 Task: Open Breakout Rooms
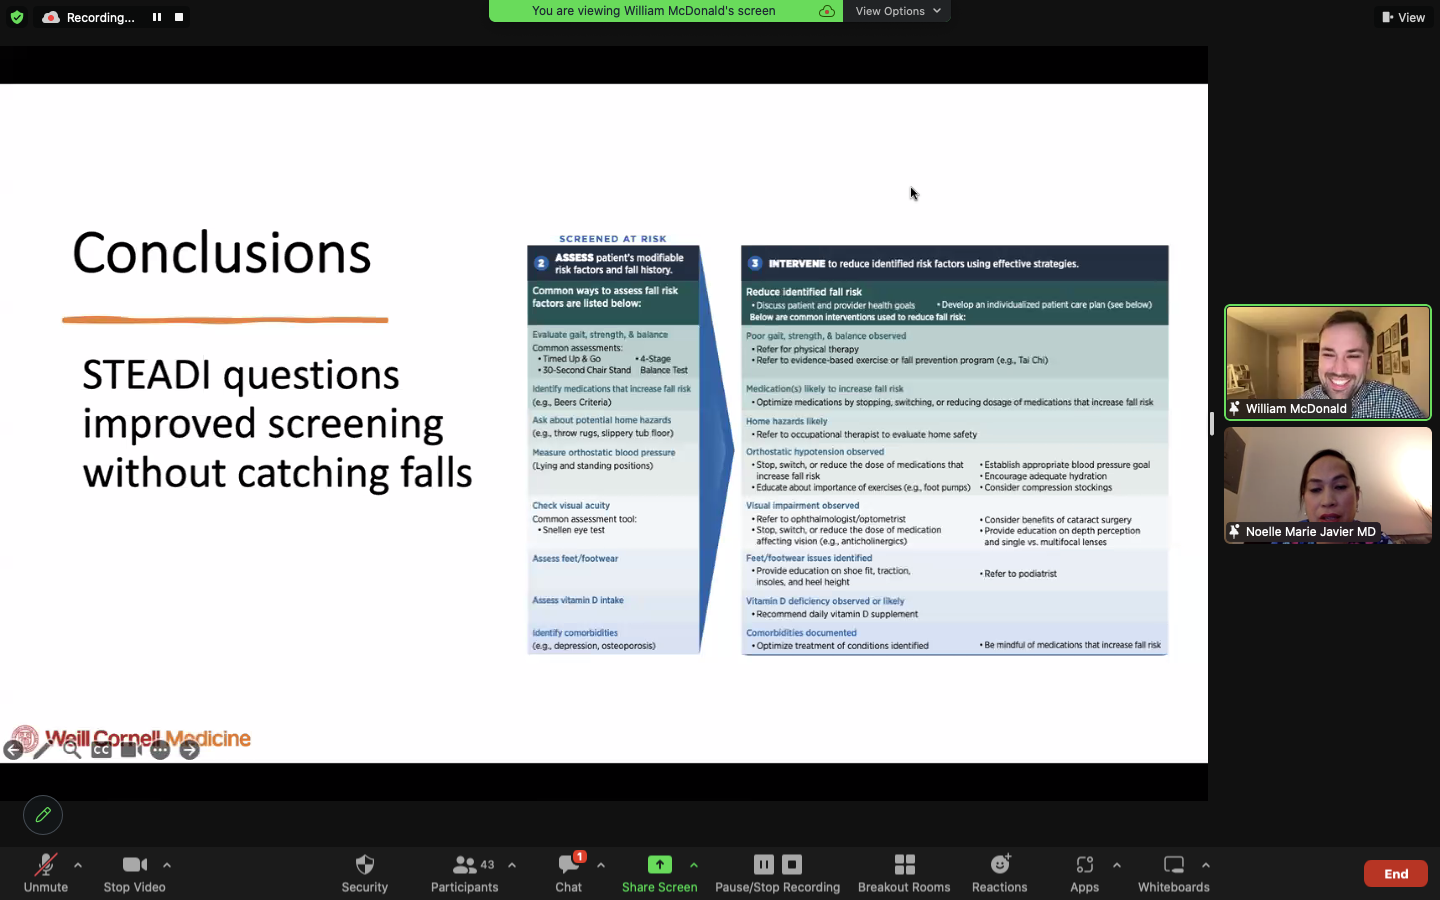coord(904,873)
